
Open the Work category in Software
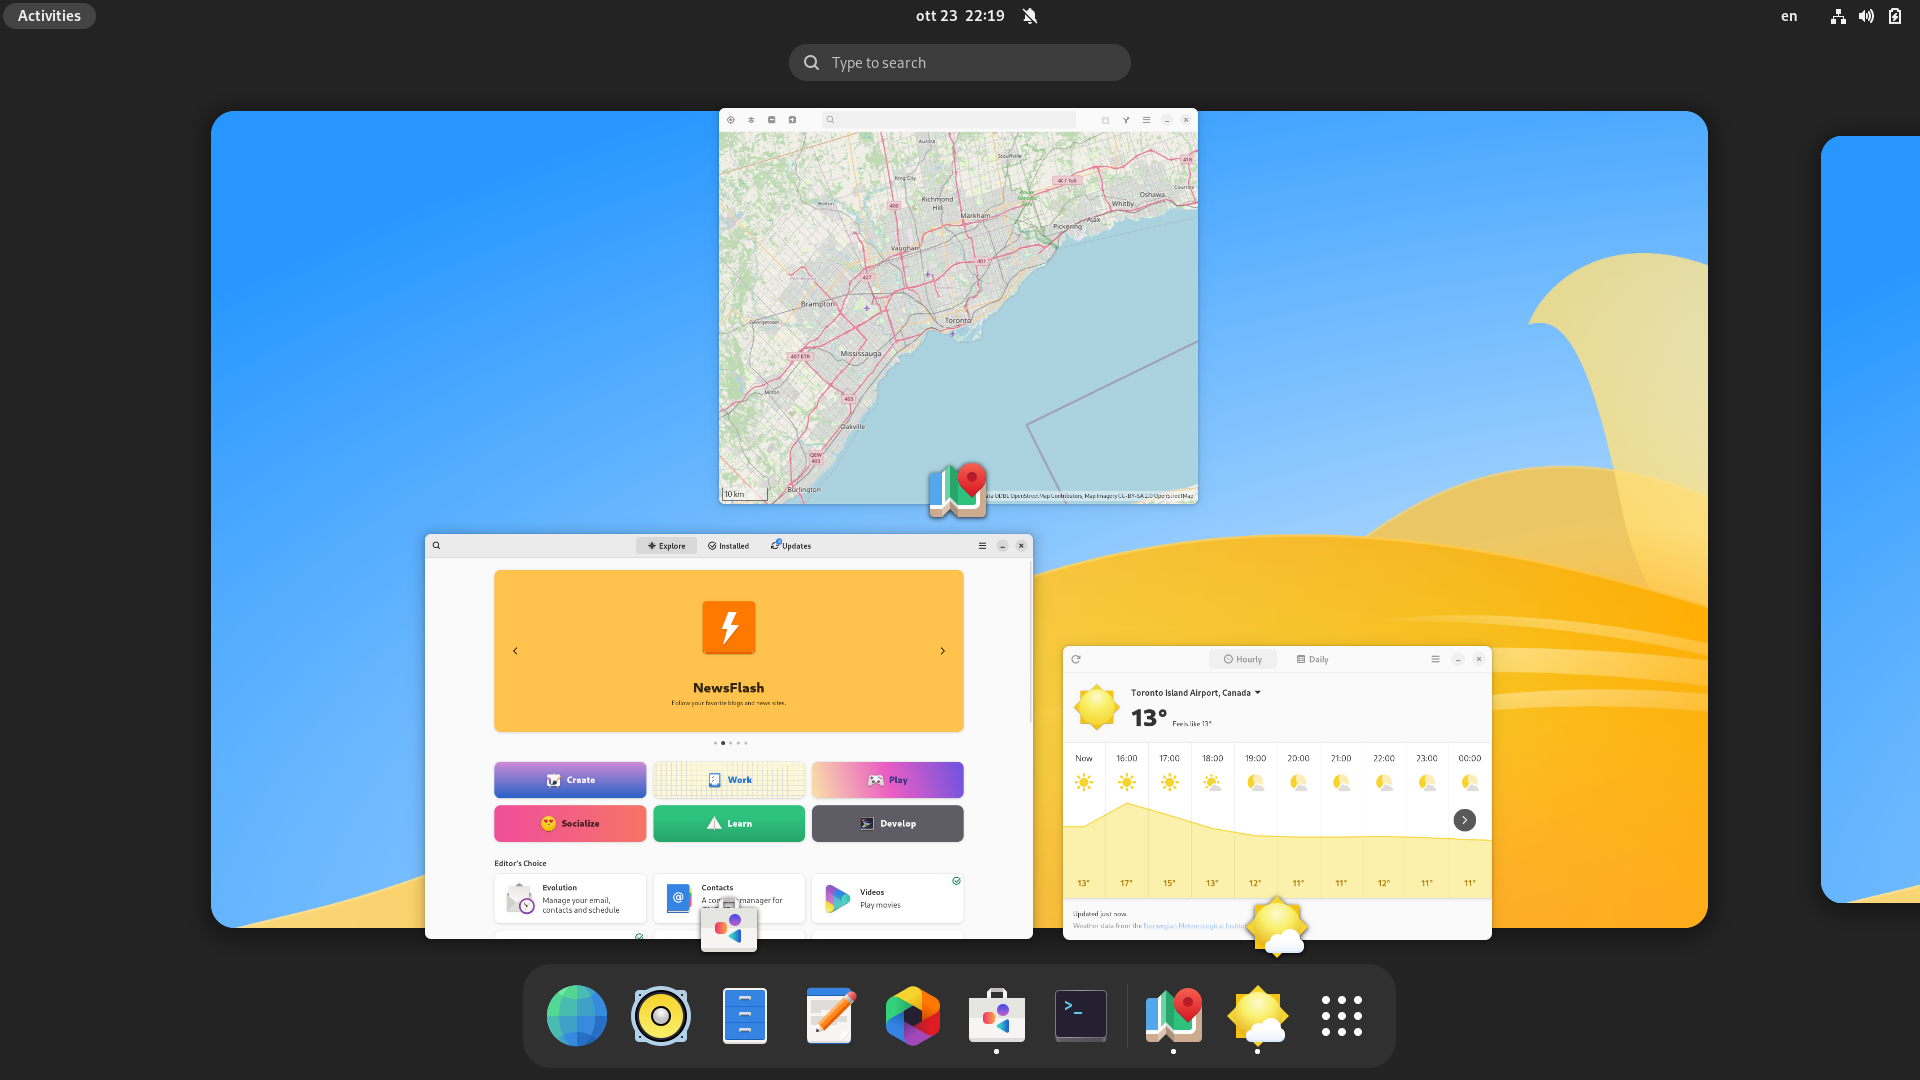point(729,780)
